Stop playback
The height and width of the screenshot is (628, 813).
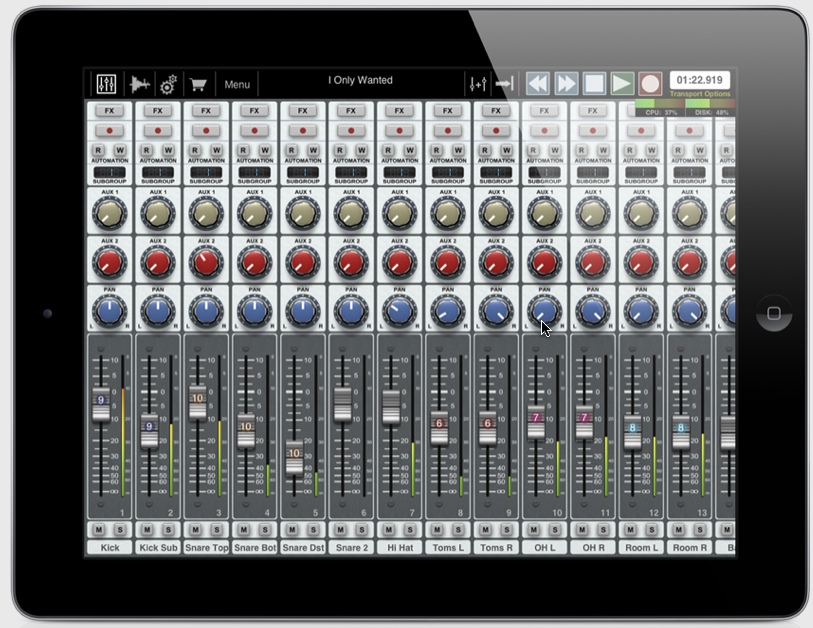tap(594, 83)
